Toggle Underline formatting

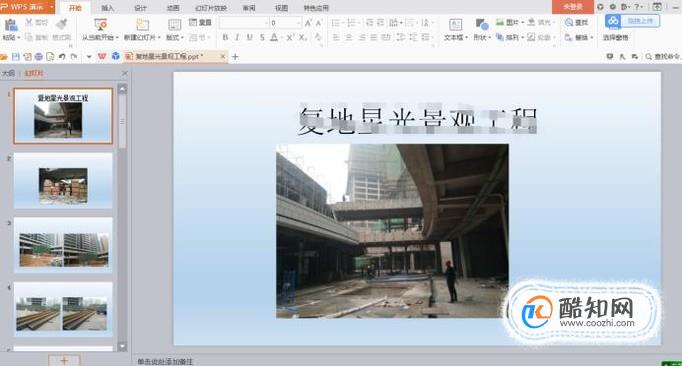pos(249,37)
